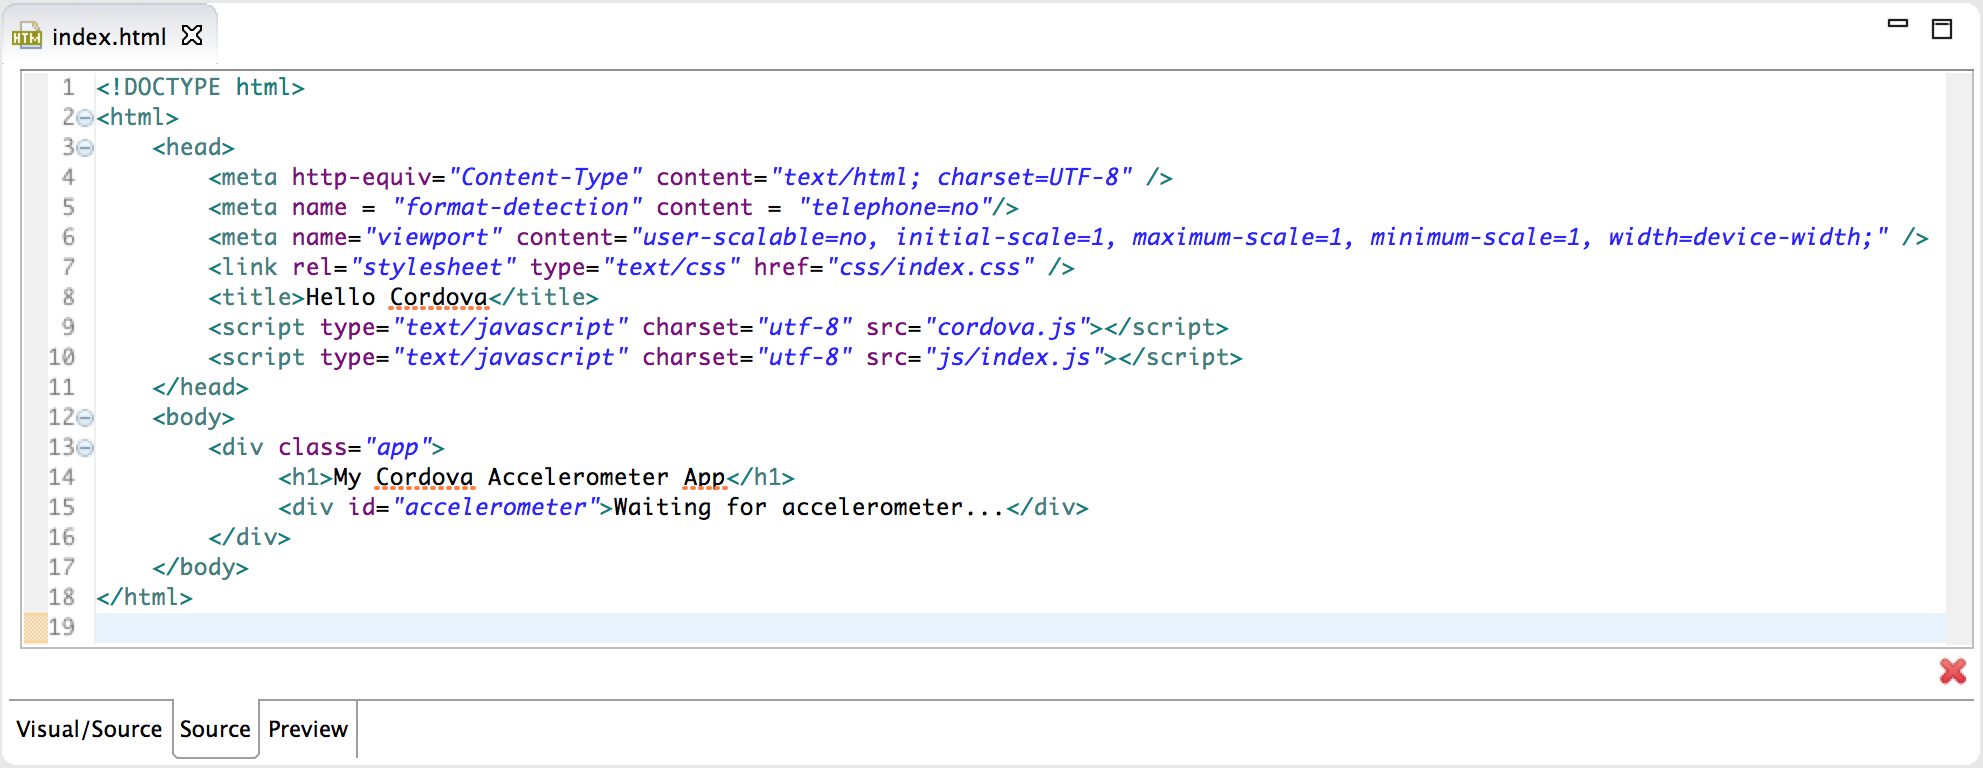This screenshot has height=768, width=1983.
Task: Collapse the head element fold marker
Action: (x=85, y=148)
